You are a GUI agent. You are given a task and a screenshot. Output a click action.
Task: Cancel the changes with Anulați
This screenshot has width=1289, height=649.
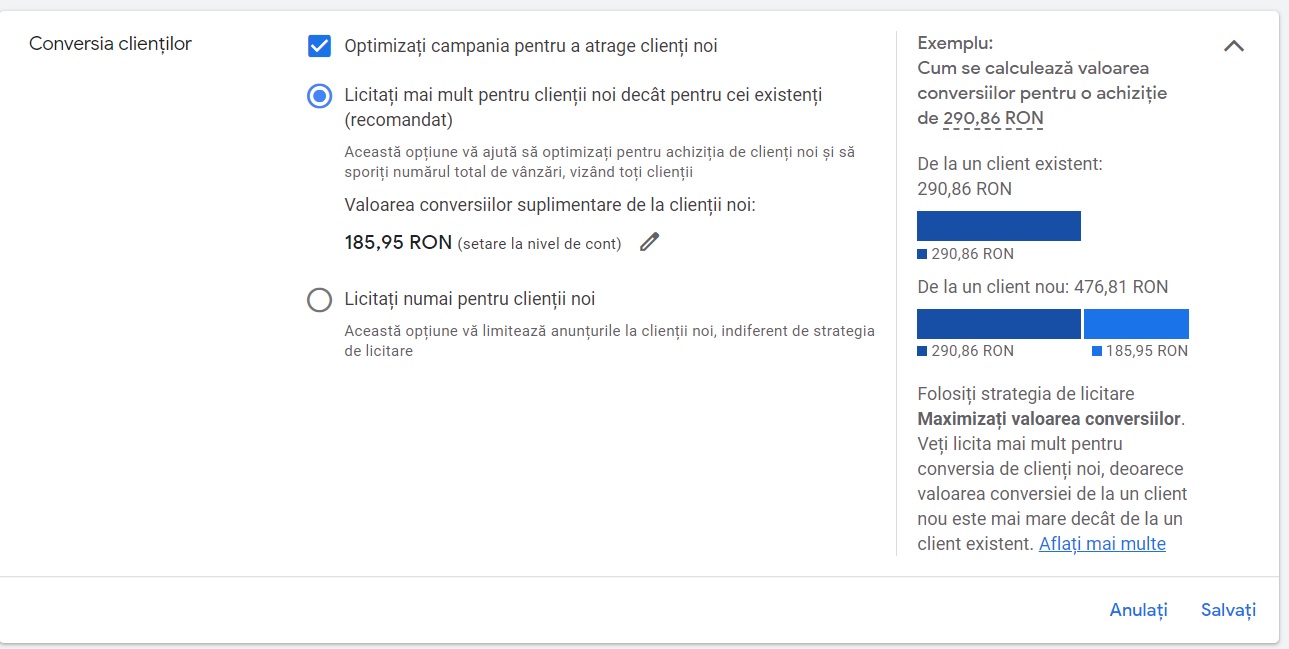point(1138,610)
